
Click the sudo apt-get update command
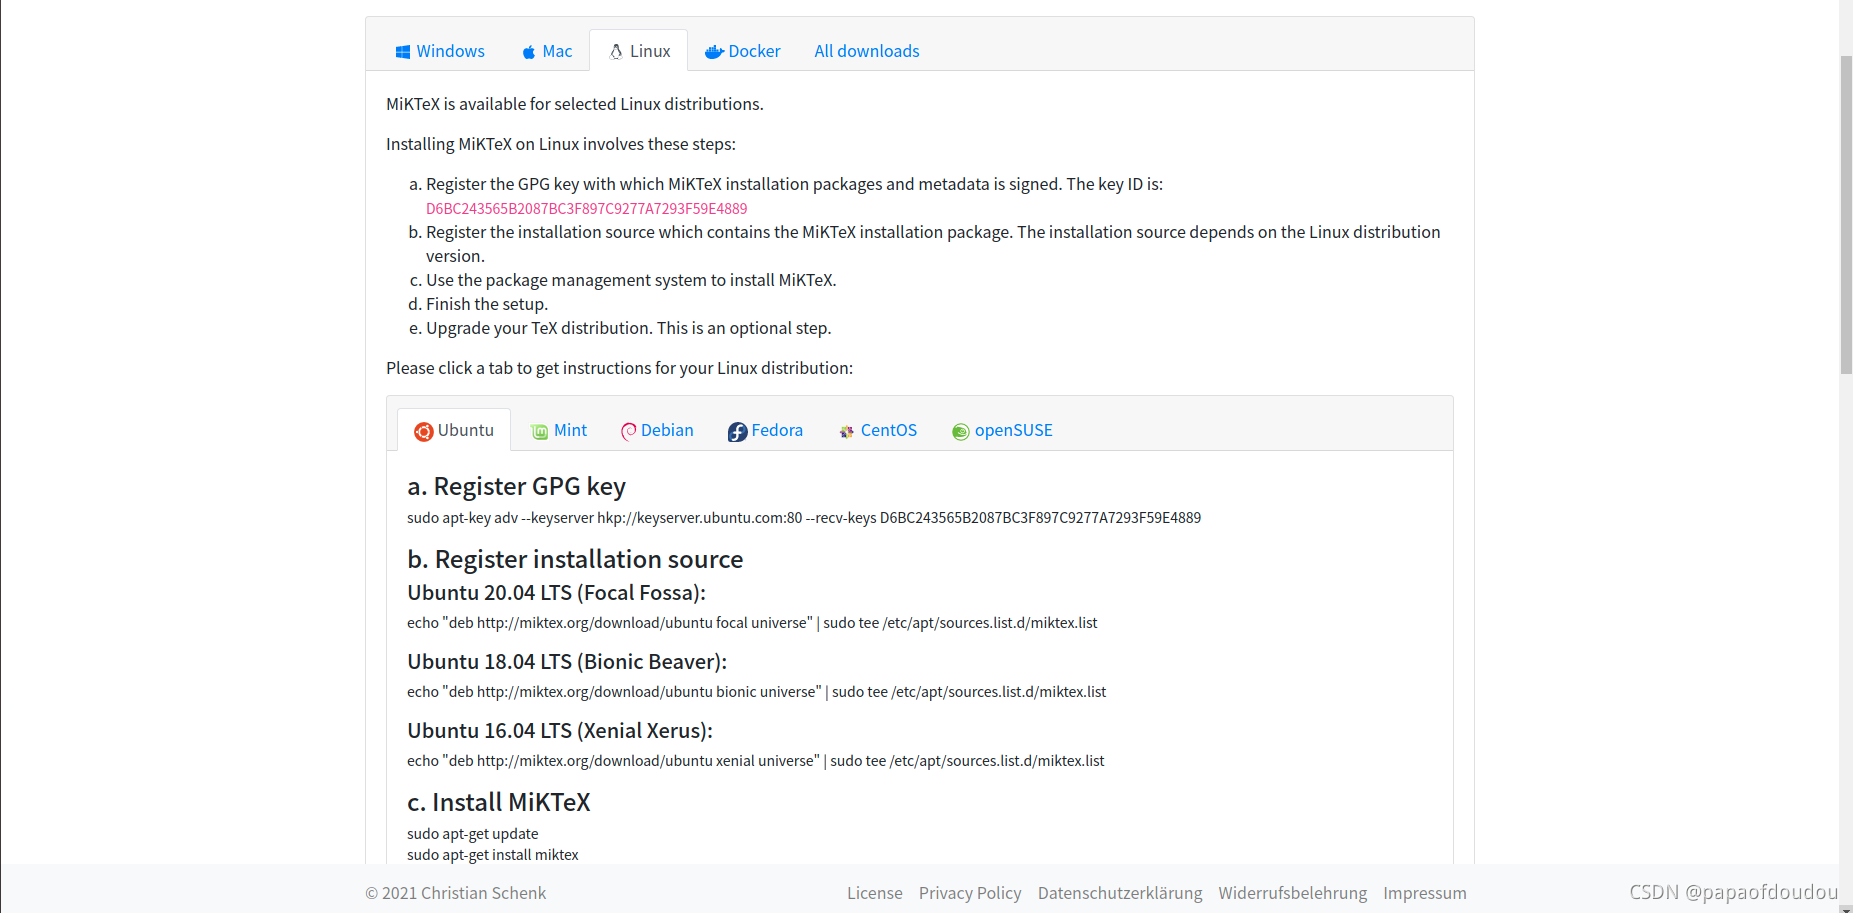pyautogui.click(x=473, y=834)
